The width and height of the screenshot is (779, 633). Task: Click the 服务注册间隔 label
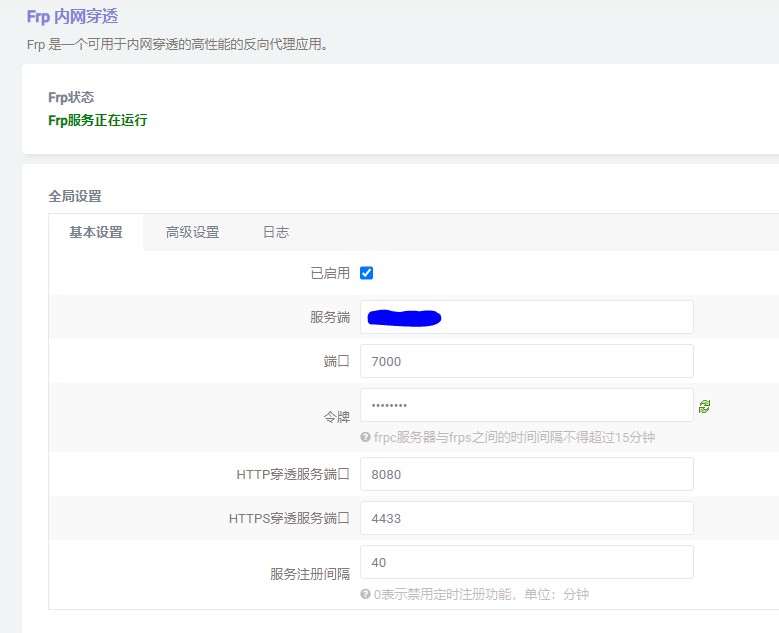310,575
